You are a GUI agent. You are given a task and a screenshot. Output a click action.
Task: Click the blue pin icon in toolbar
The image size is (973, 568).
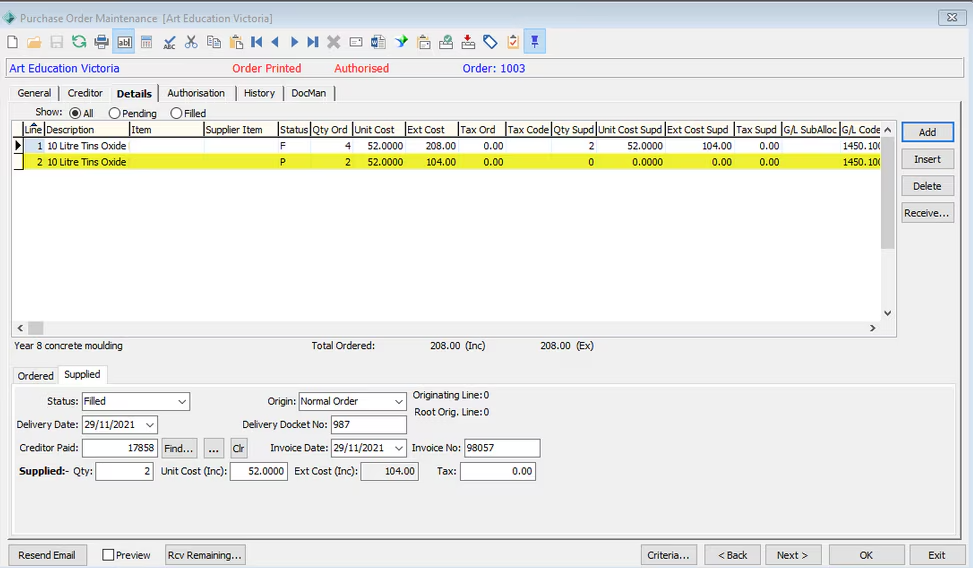click(535, 42)
